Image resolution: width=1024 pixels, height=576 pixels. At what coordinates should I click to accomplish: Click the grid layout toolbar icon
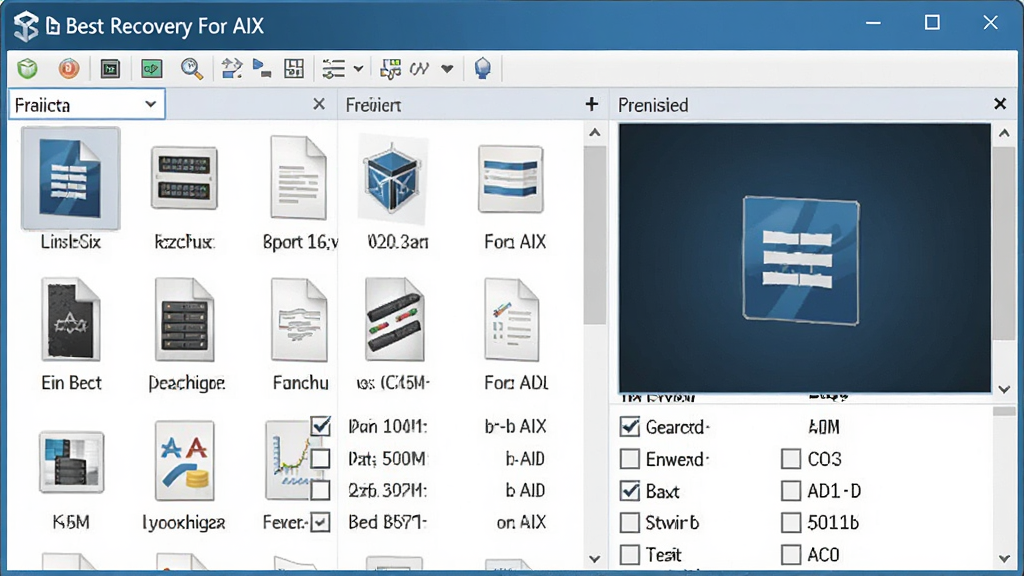pyautogui.click(x=294, y=69)
